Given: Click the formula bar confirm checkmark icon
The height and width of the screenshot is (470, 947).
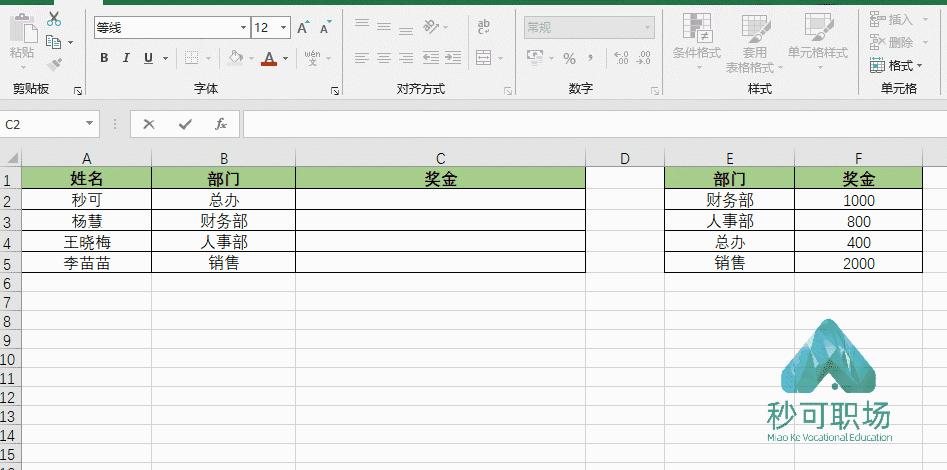Looking at the screenshot, I should click(x=185, y=124).
